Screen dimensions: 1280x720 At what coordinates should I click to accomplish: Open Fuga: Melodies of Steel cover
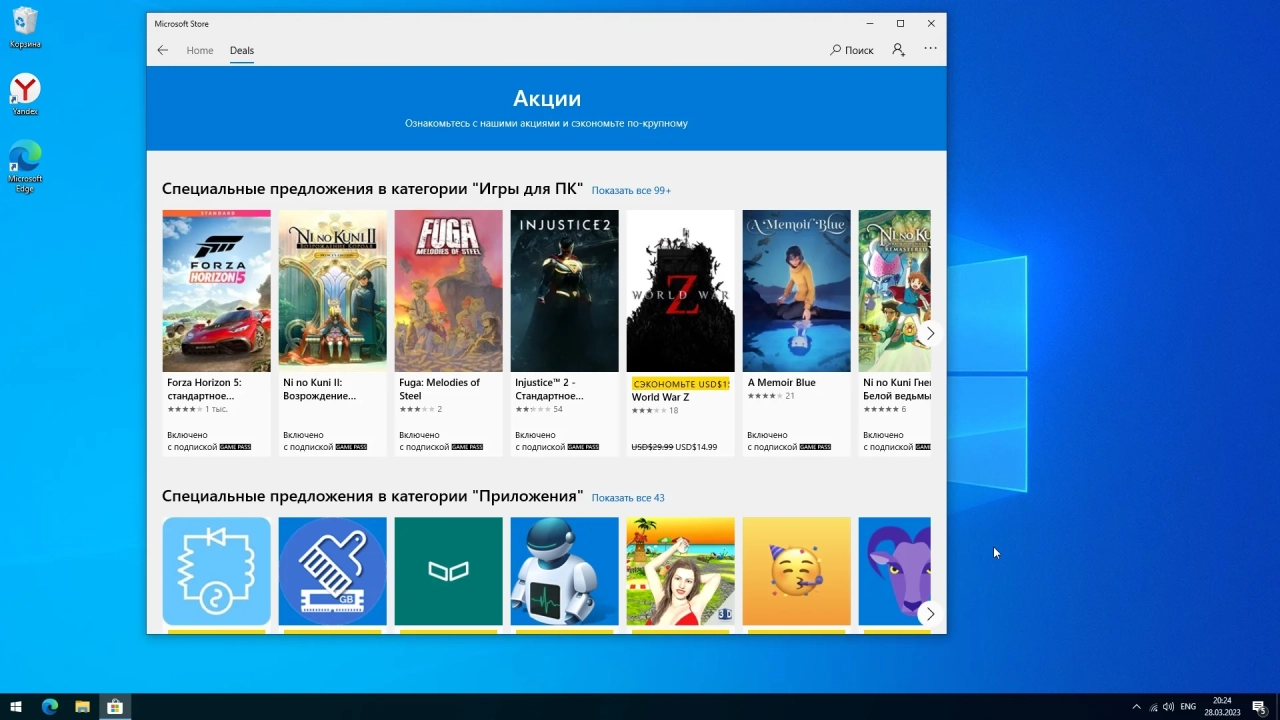click(x=448, y=291)
